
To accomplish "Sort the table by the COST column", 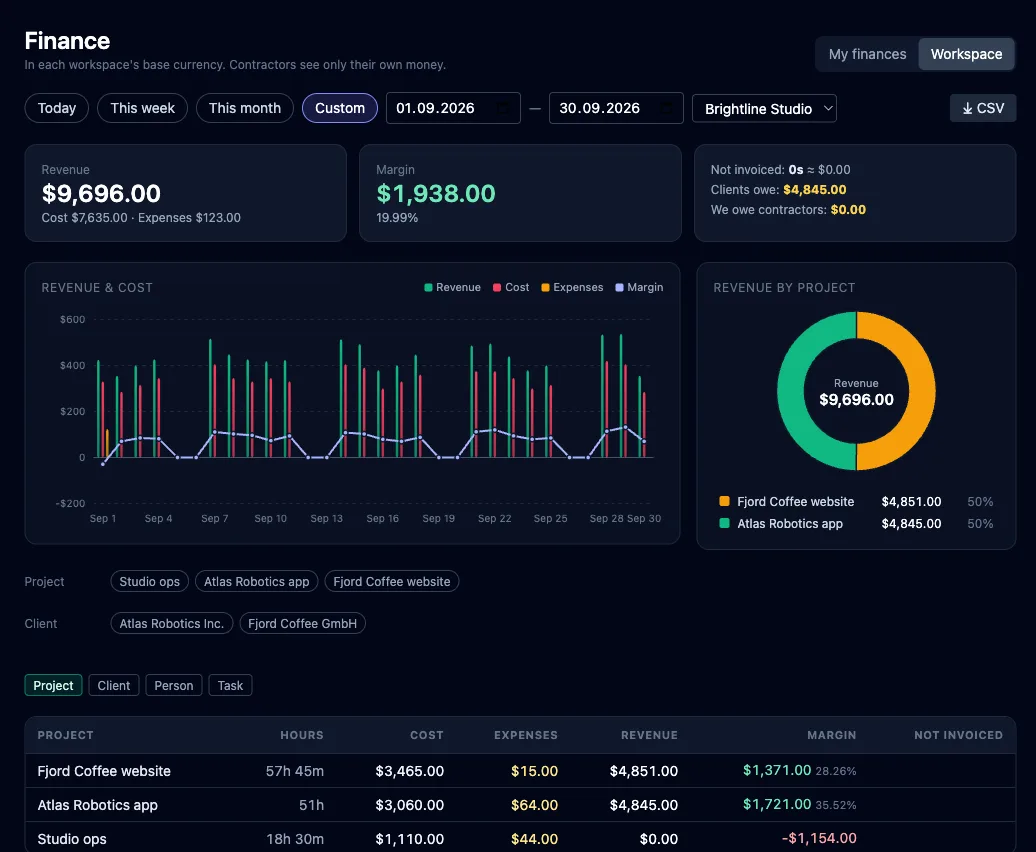I will pos(427,735).
